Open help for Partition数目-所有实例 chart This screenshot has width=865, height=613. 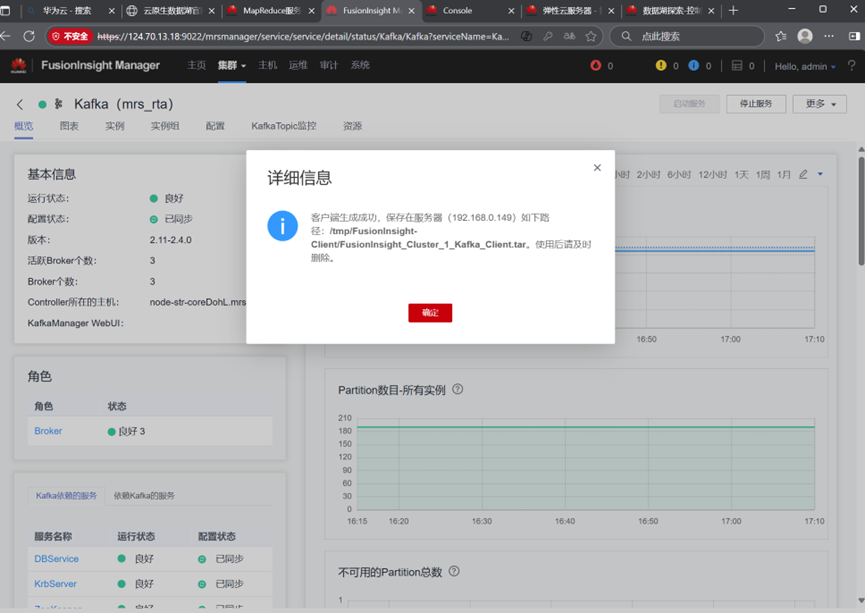tap(457, 389)
